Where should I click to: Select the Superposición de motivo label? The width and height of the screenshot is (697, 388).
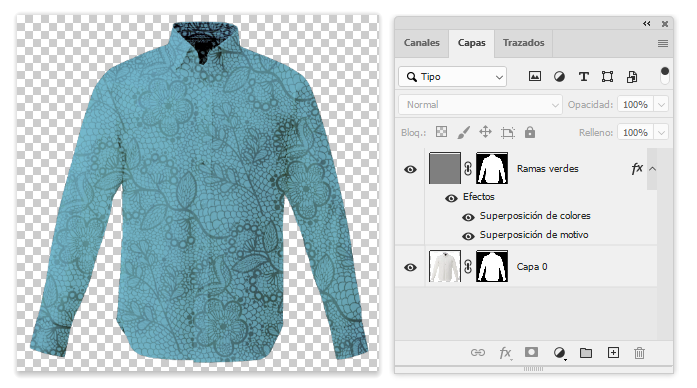(534, 235)
